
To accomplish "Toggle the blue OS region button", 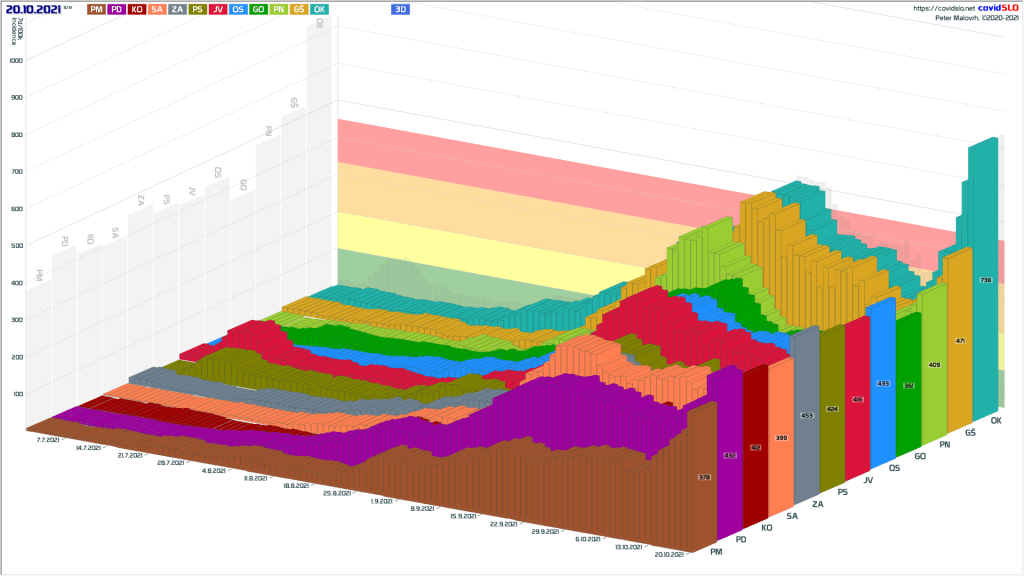I will 238,9.
